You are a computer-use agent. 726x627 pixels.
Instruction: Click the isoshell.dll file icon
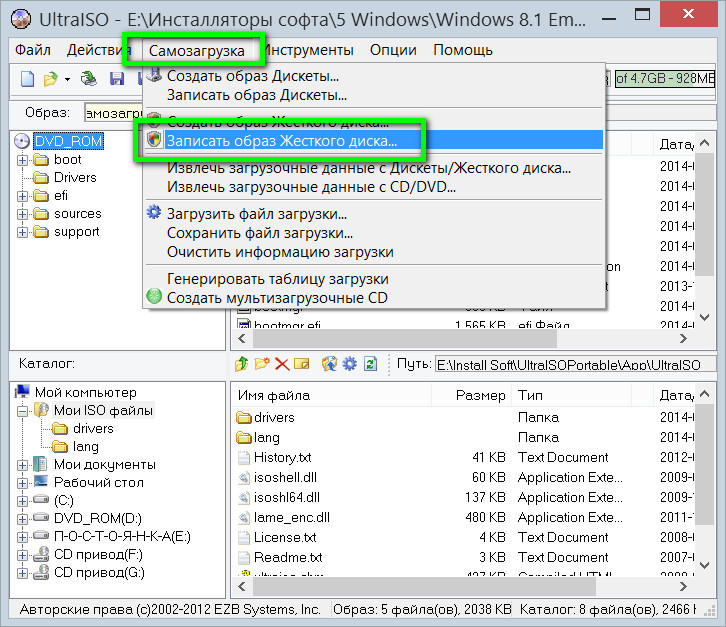(244, 477)
